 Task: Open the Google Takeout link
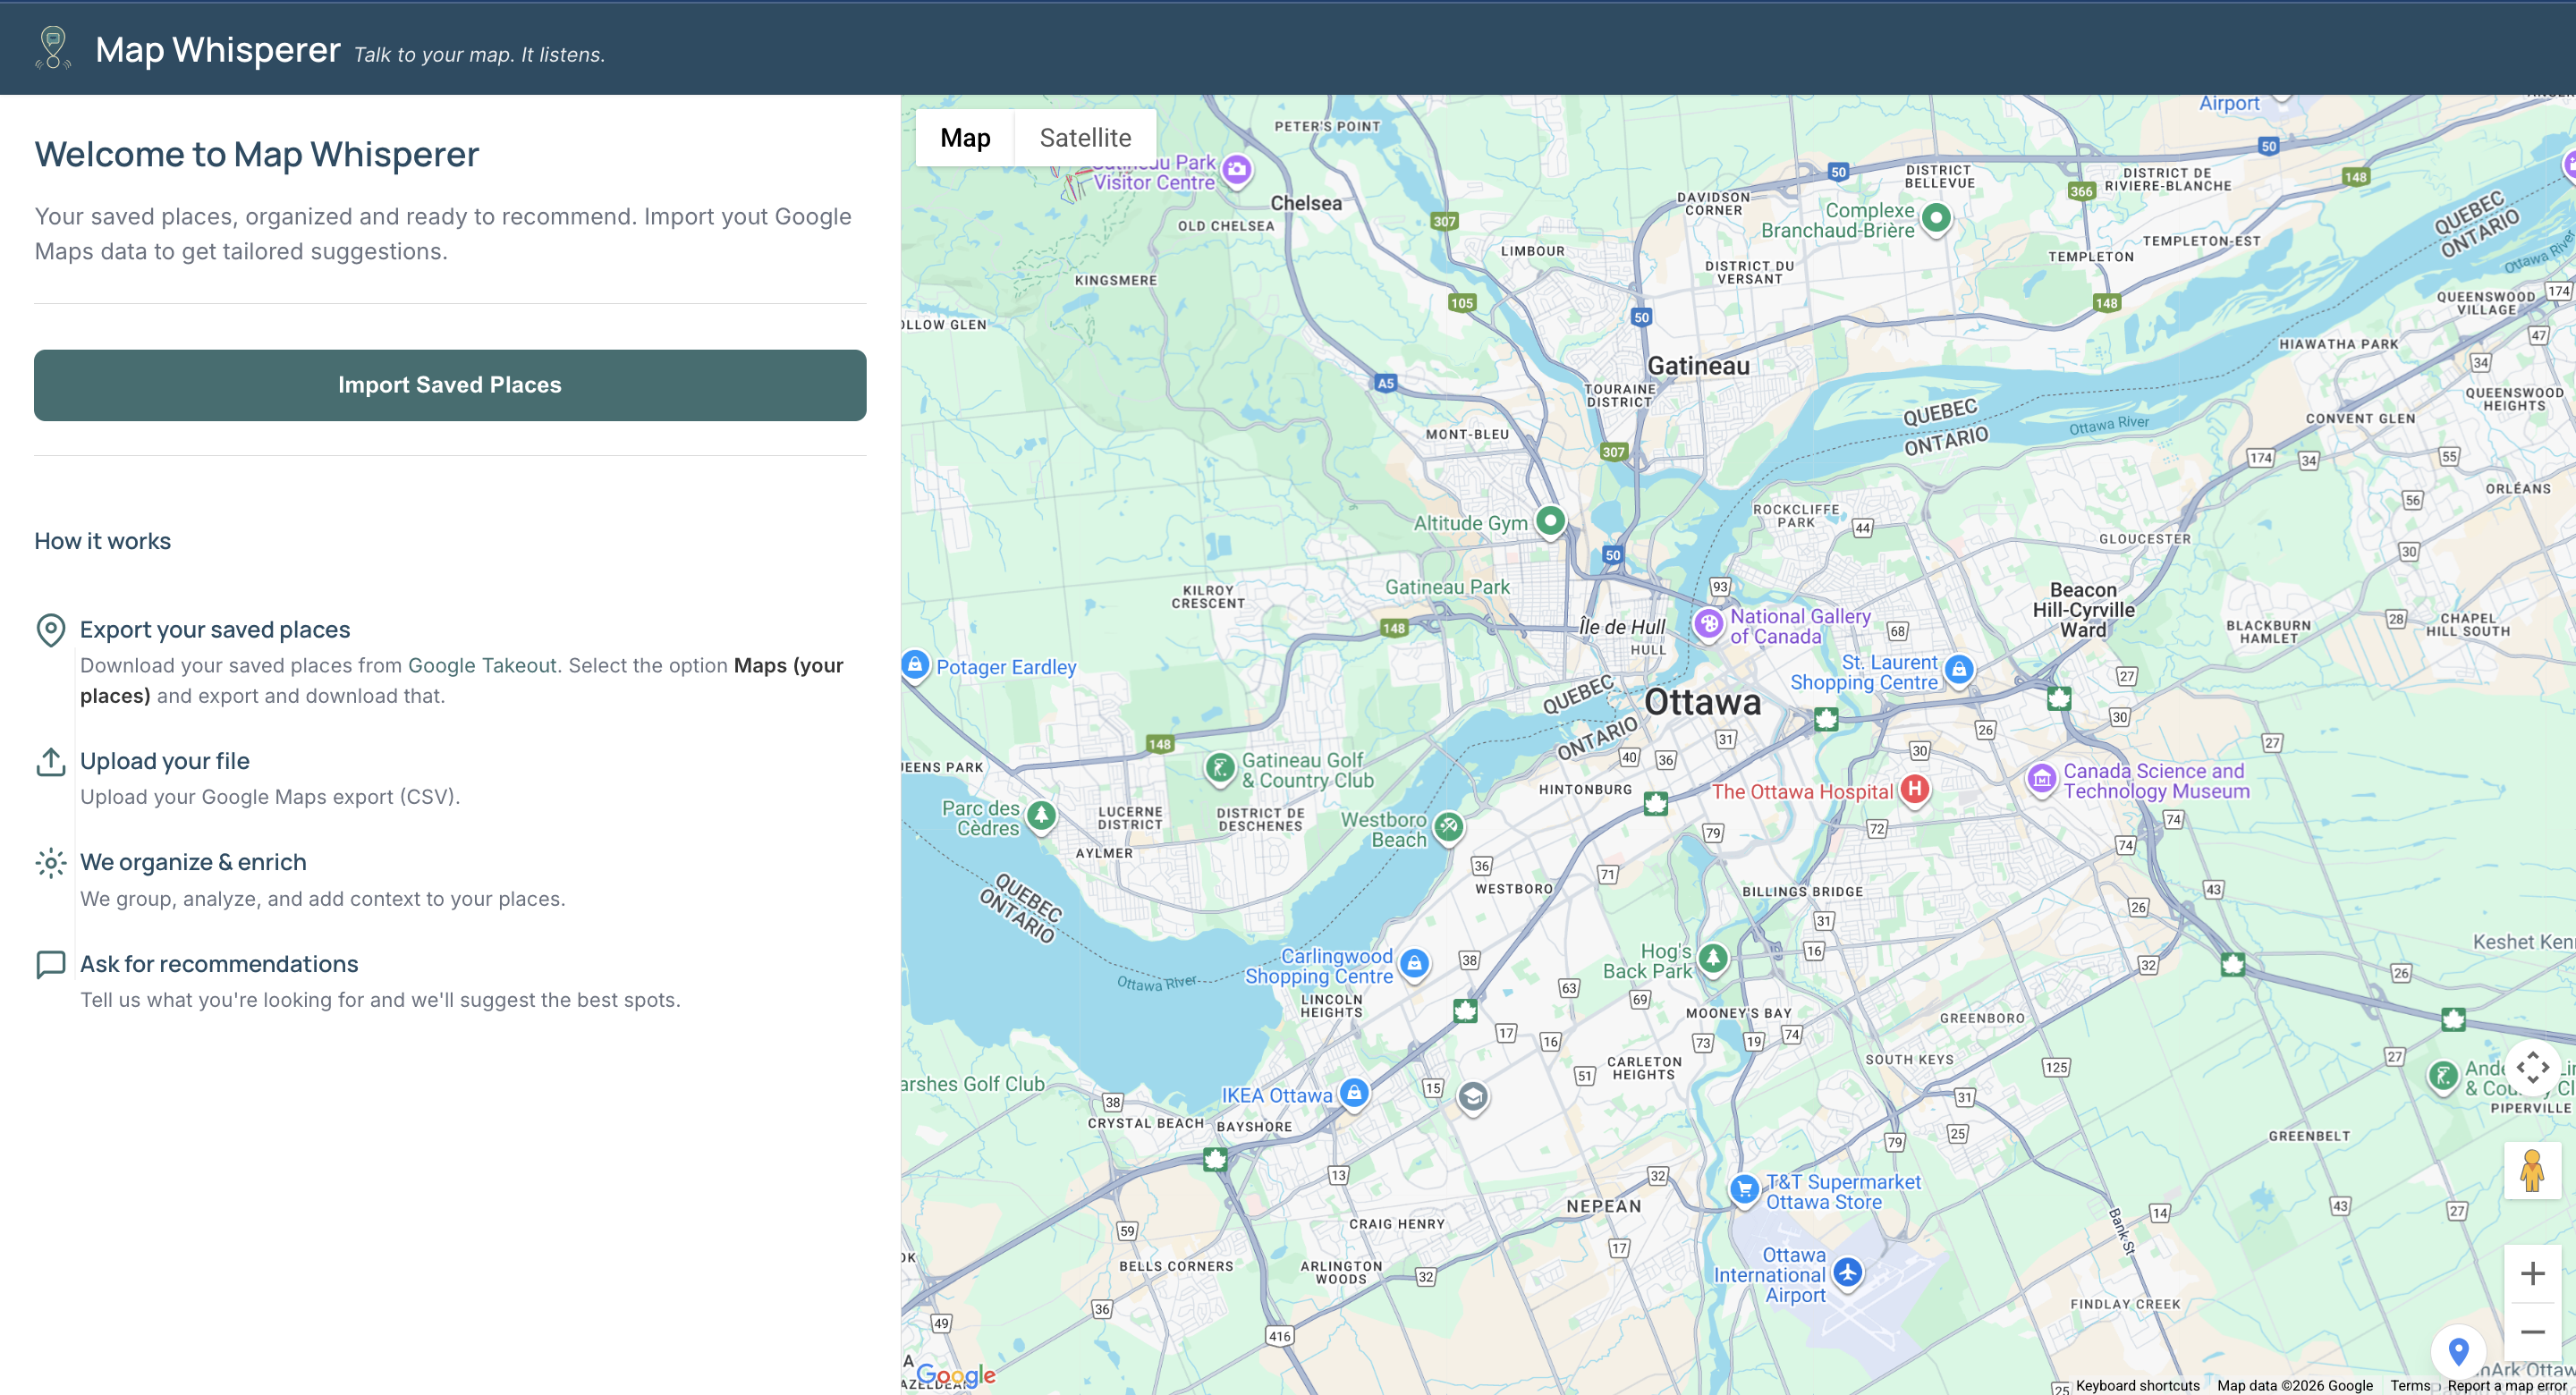482,665
